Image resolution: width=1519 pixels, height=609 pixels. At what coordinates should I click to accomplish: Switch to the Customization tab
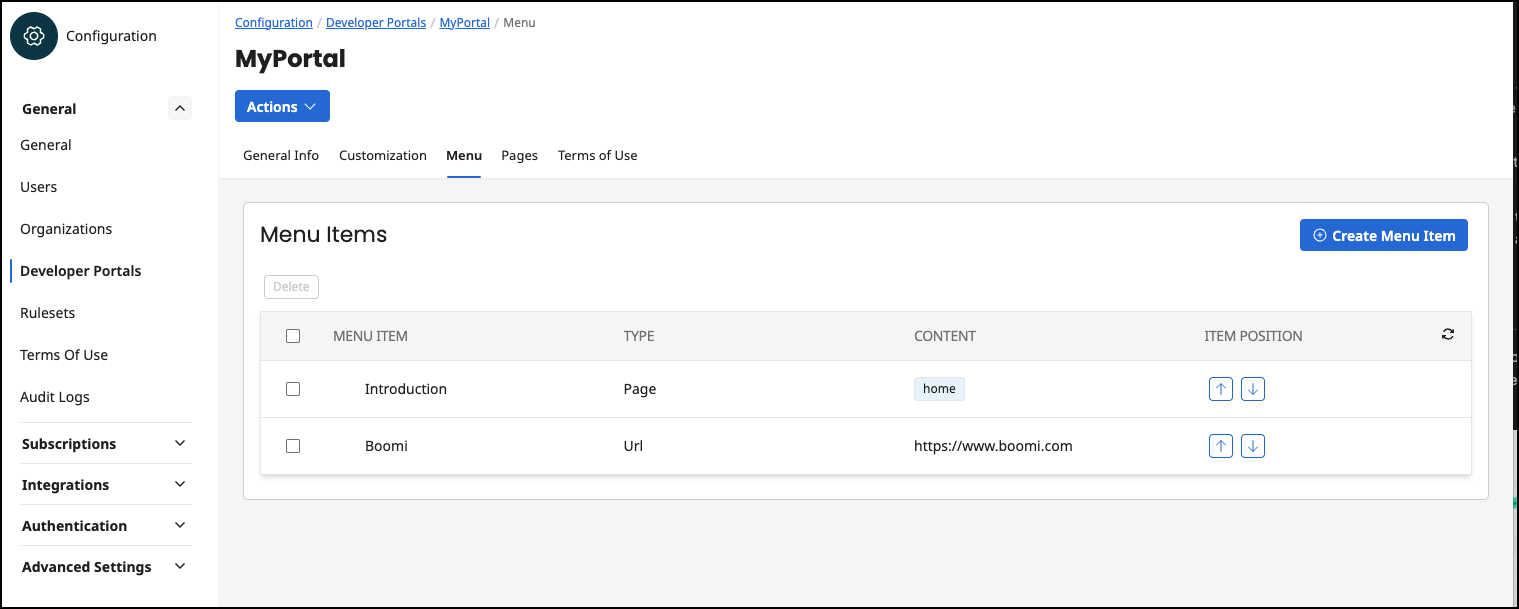coord(382,155)
